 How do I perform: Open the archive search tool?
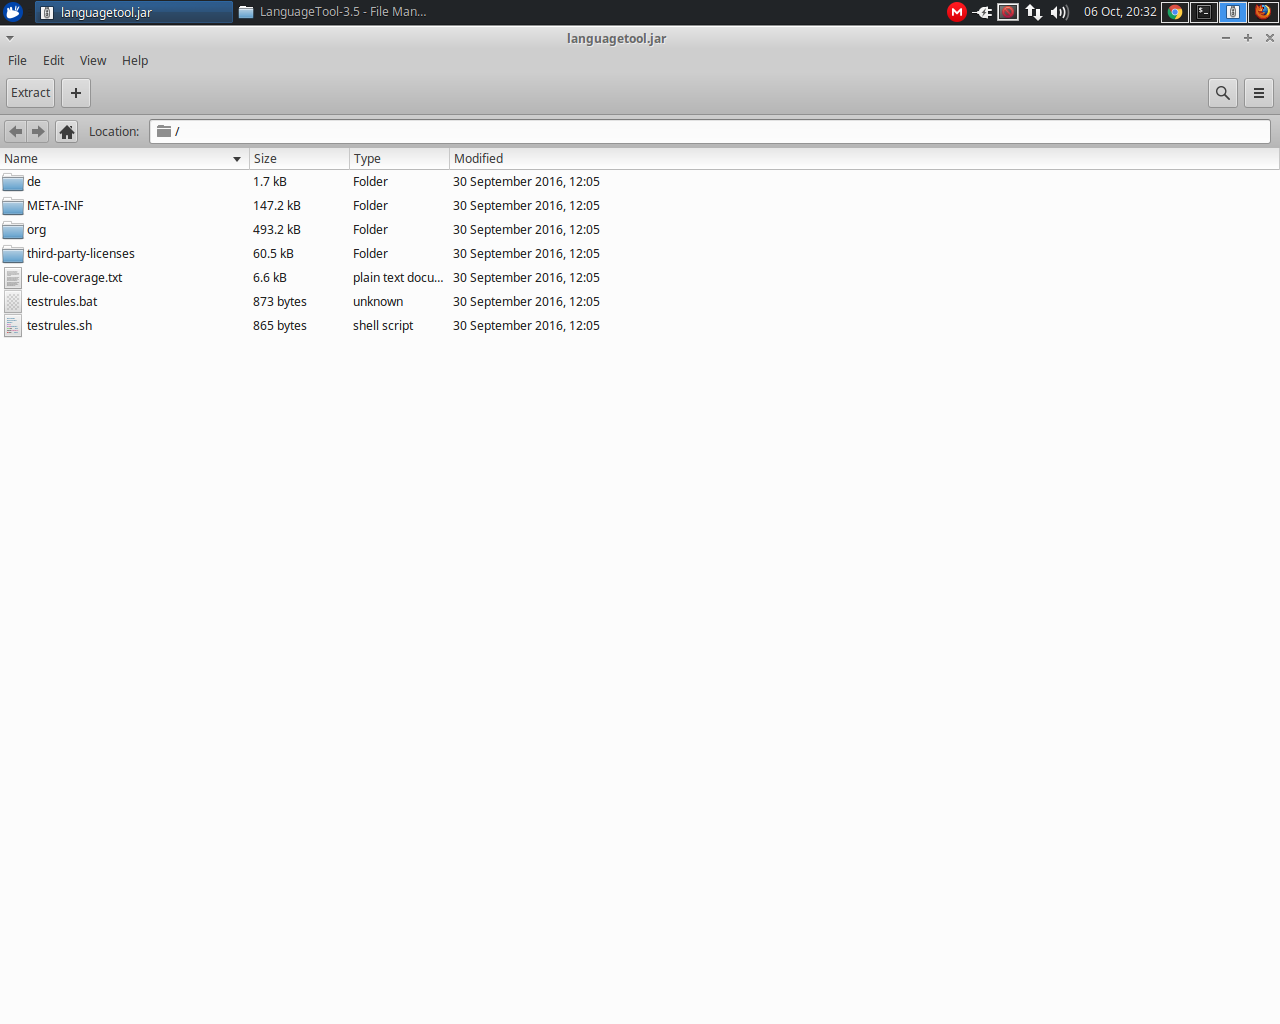click(x=1223, y=93)
